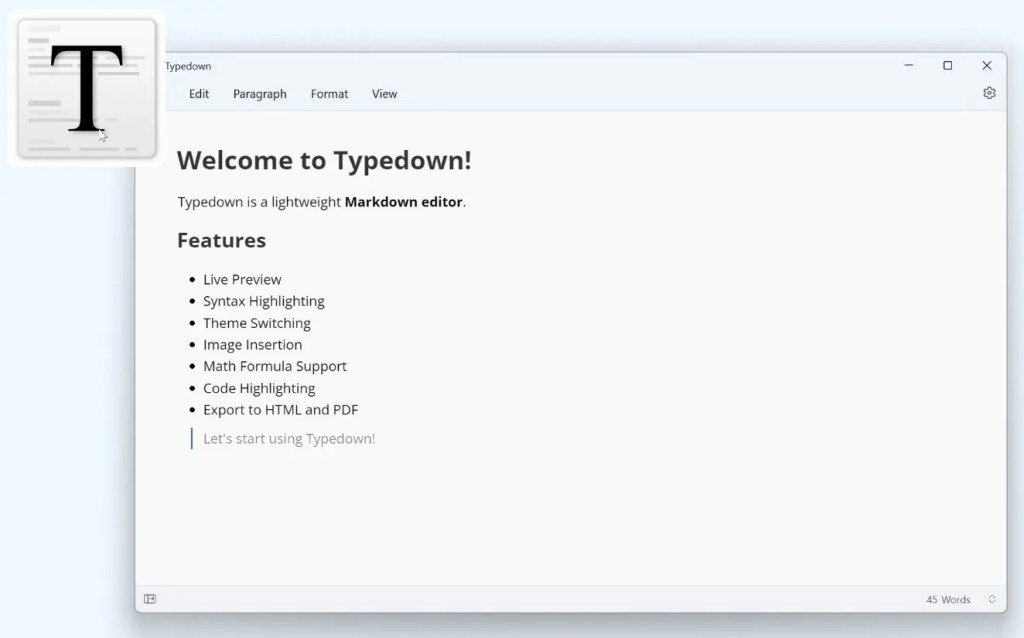
Task: Click the "Welcome to Typedown!" heading
Action: (x=323, y=160)
